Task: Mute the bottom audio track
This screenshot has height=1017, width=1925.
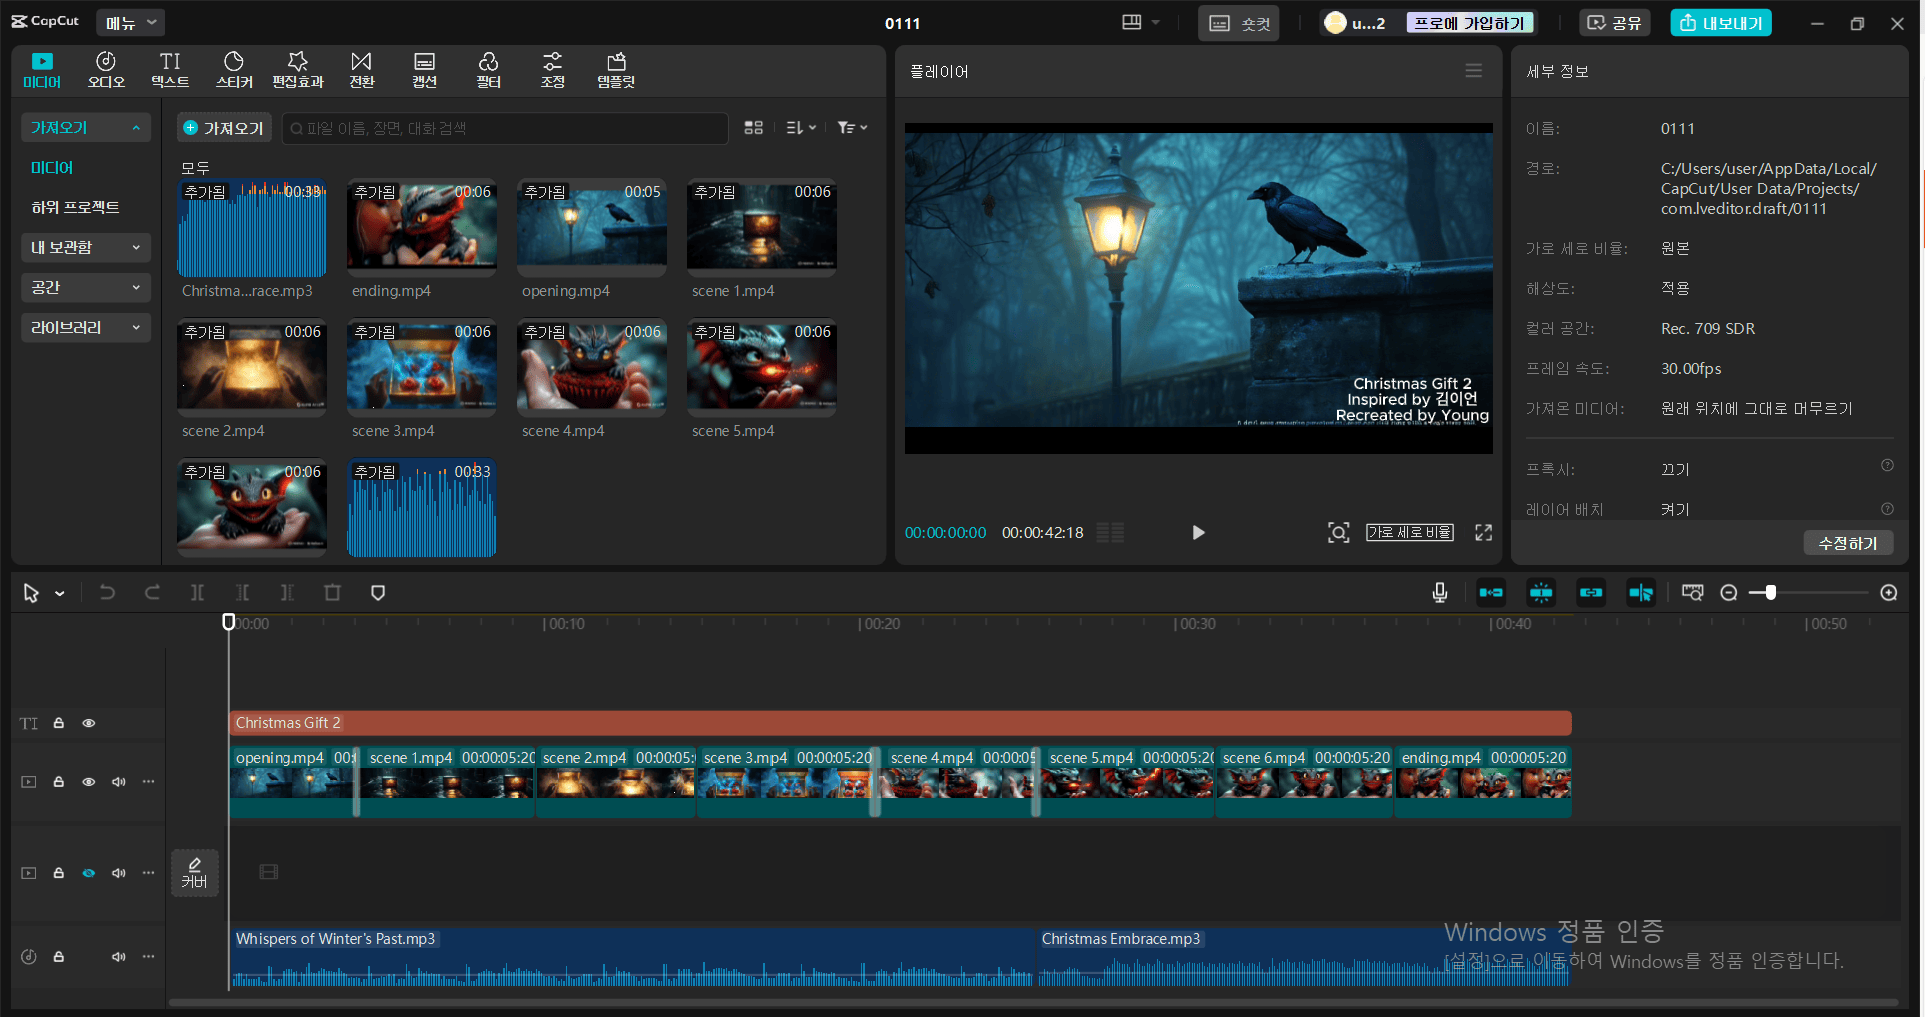Action: coord(119,957)
